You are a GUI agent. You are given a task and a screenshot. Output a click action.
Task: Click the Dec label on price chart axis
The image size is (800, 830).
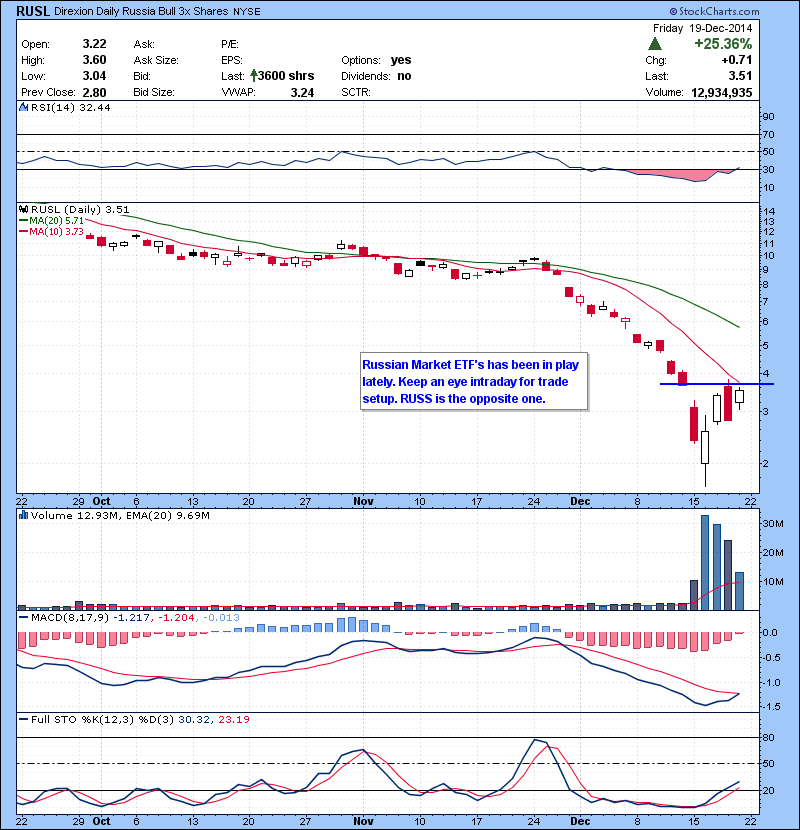pos(580,501)
